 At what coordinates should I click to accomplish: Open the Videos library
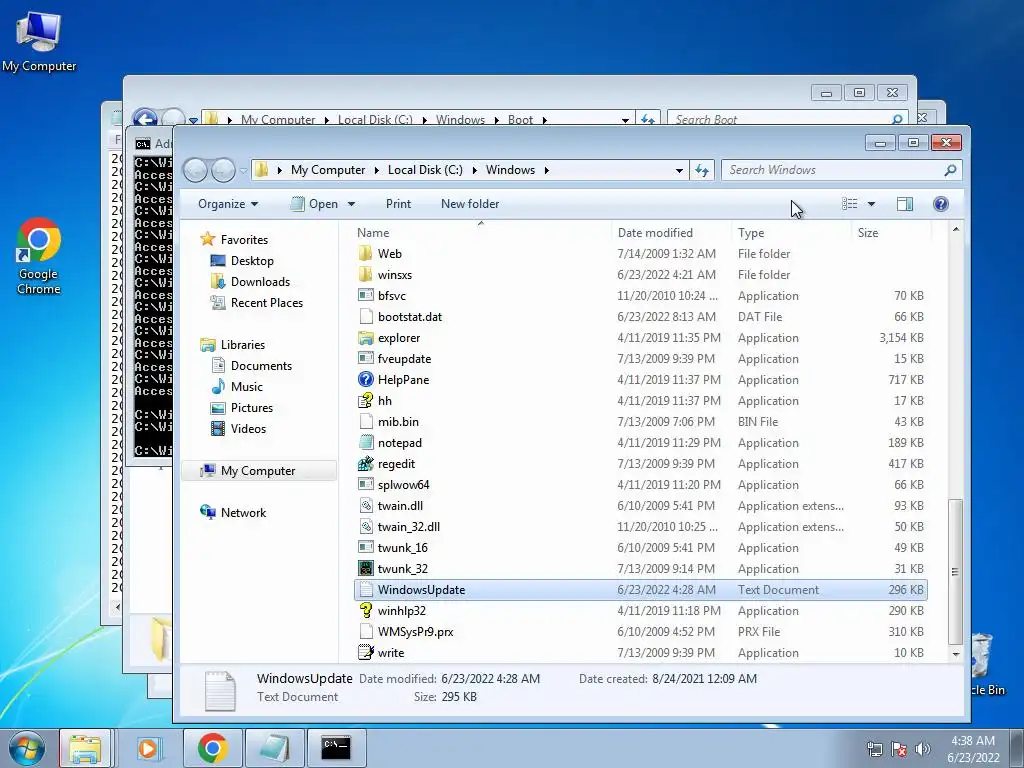coord(248,428)
